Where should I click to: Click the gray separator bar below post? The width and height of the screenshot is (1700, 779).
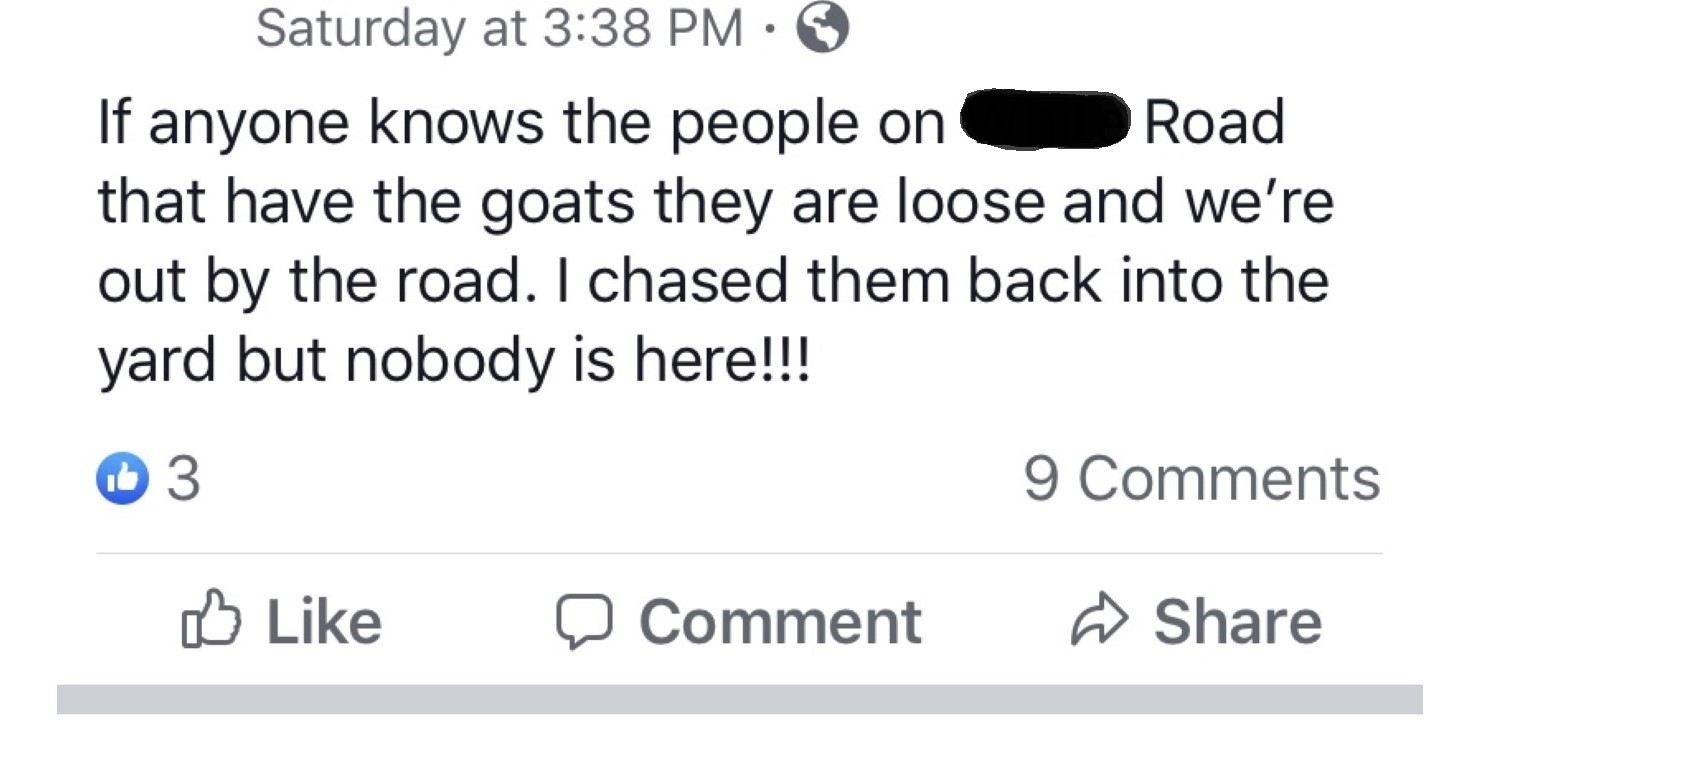click(739, 699)
